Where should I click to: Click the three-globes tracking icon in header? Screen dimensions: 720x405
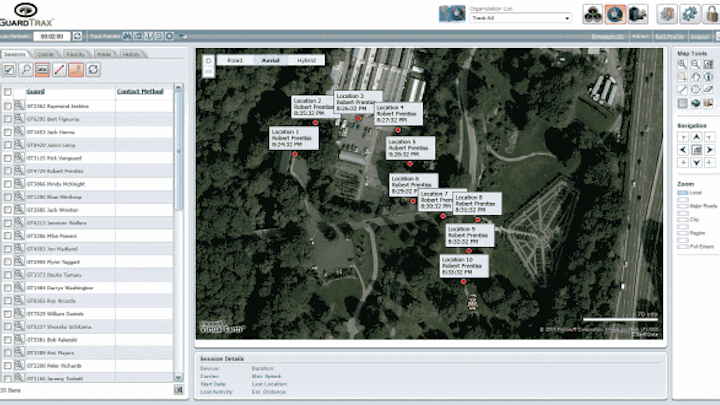[593, 14]
